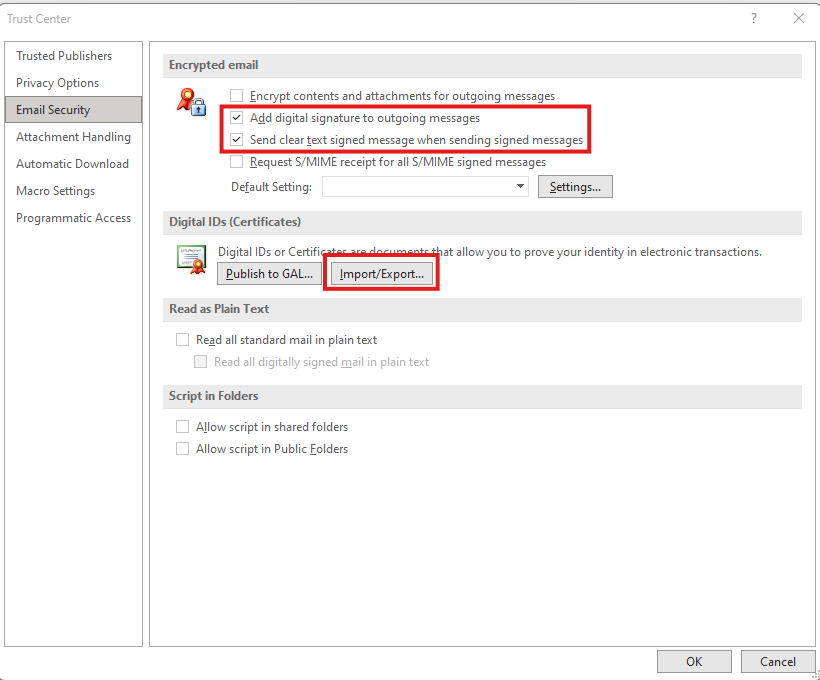Image resolution: width=820 pixels, height=680 pixels.
Task: Enable Encrypt contents and attachments checkbox
Action: pos(237,96)
